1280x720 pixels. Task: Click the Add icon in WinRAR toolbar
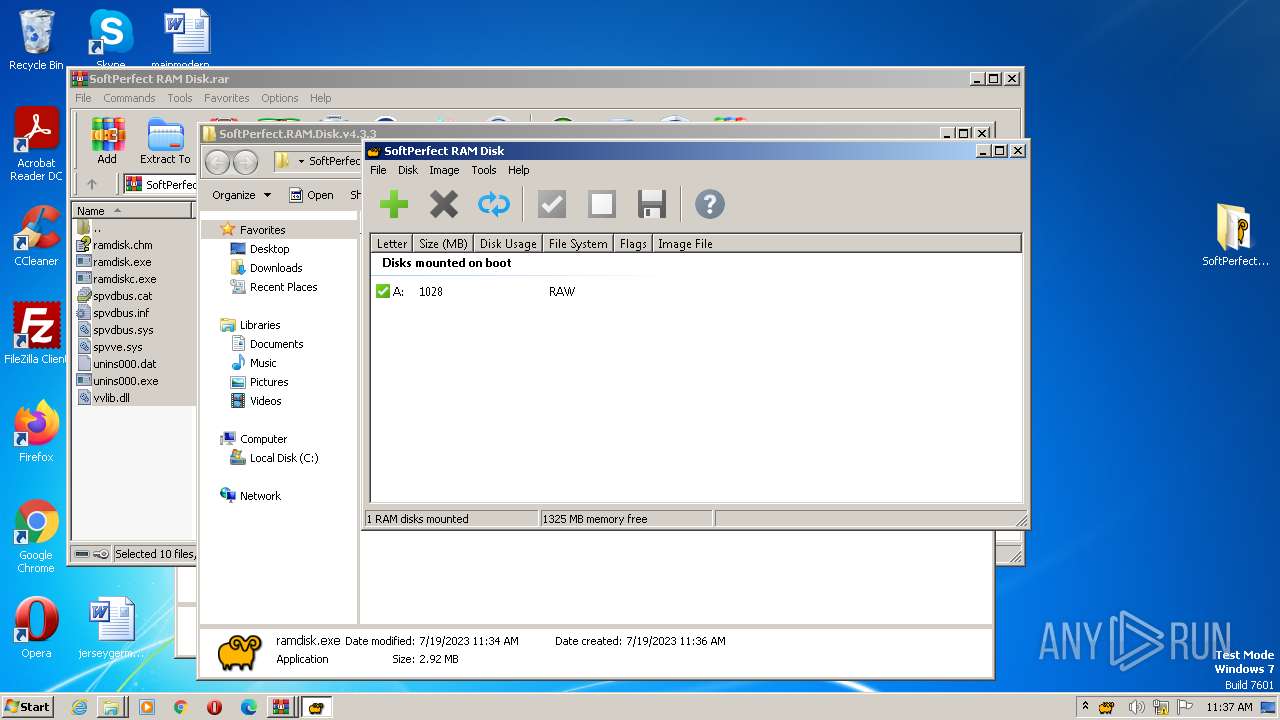[107, 141]
